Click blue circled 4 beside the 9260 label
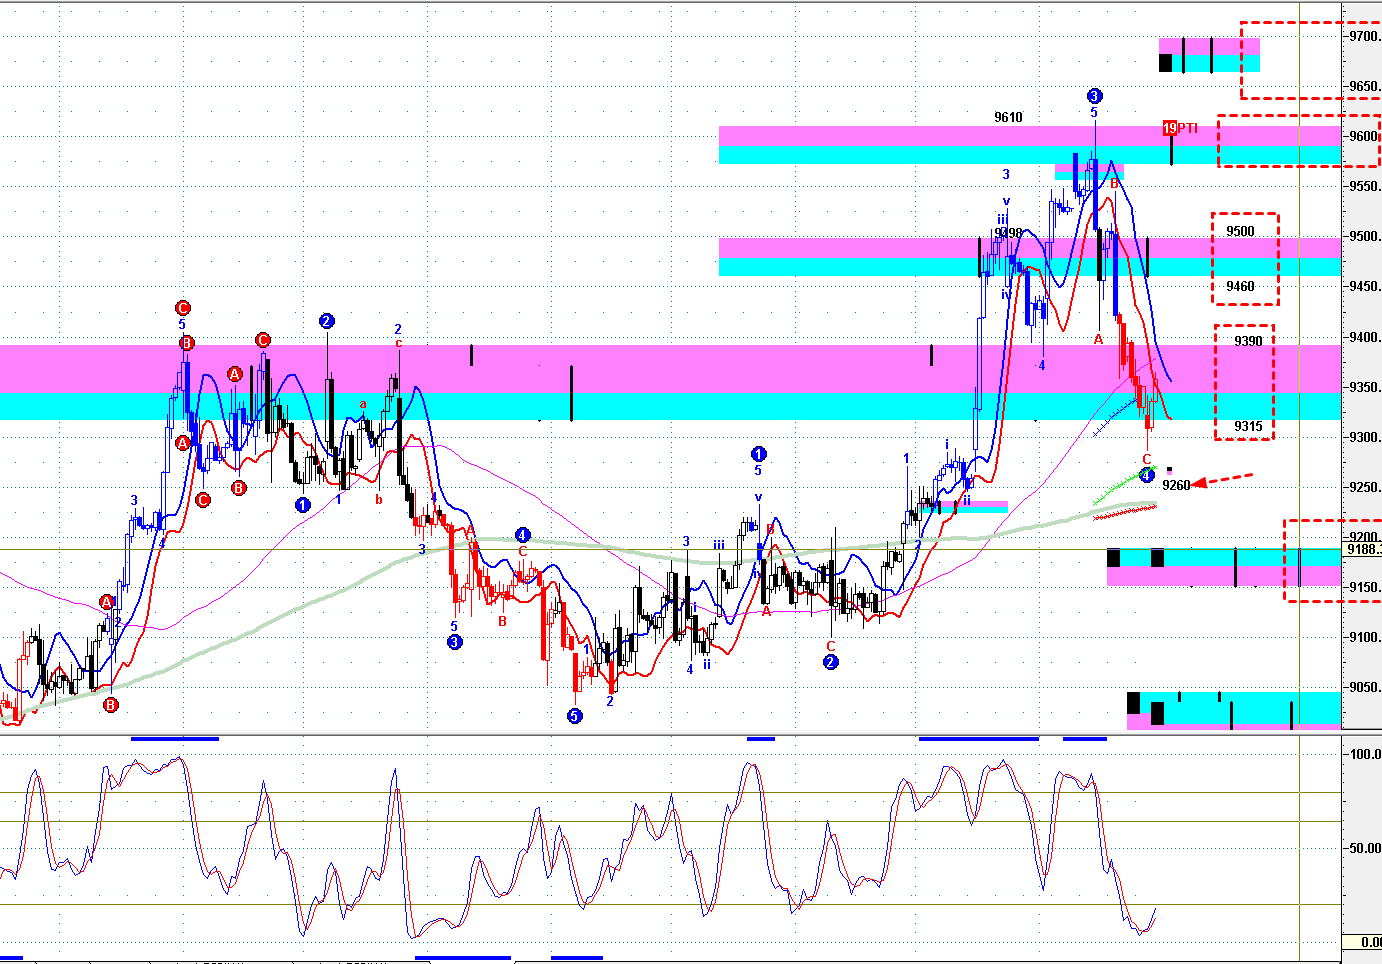The width and height of the screenshot is (1382, 964). (x=1147, y=475)
